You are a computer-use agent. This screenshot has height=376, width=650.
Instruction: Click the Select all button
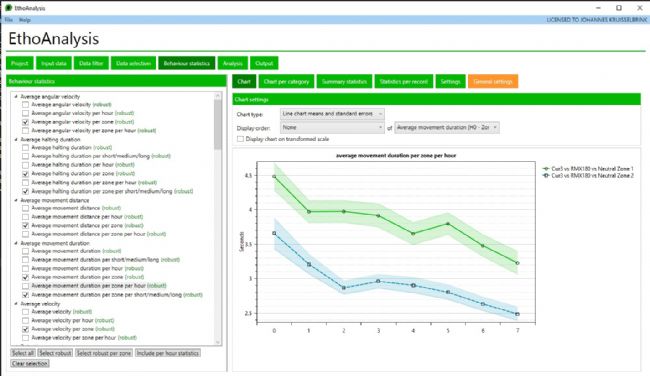click(23, 353)
